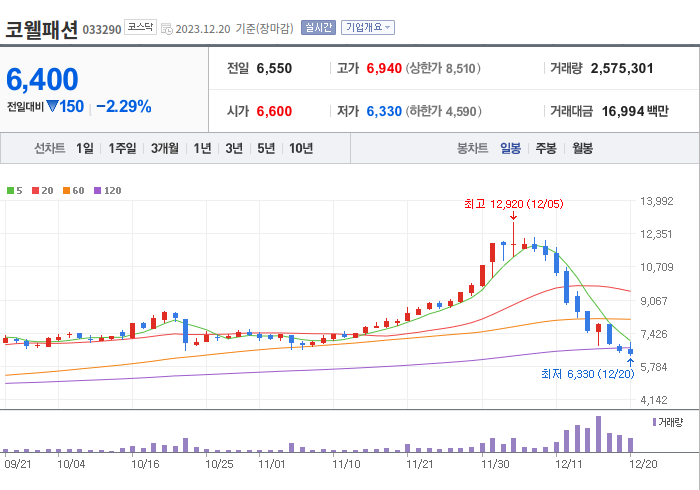Click the 전일 value 6,550
Image resolution: width=700 pixels, height=490 pixels.
pos(274,68)
